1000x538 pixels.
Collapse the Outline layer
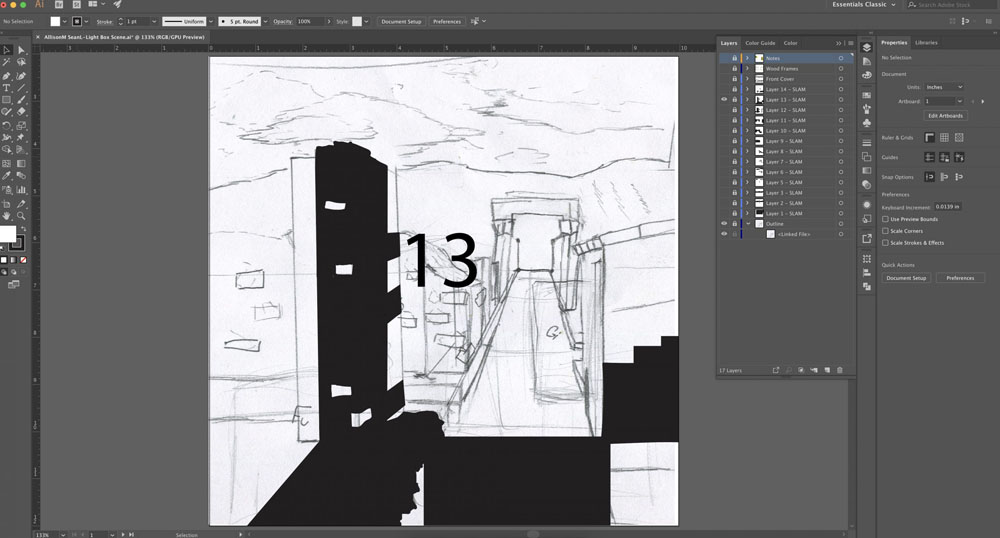point(747,224)
